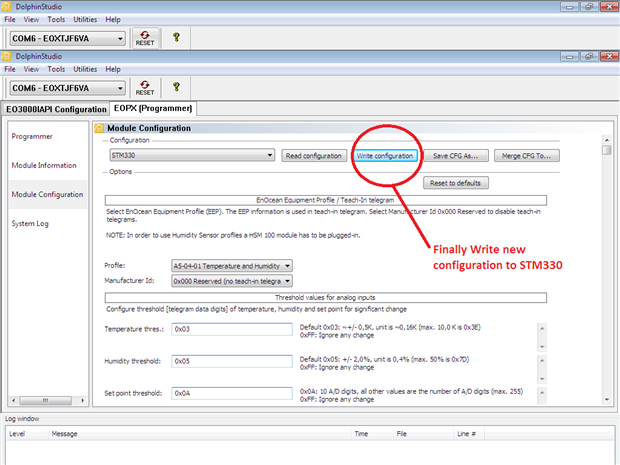Click the RESET icon in the lower toolbar

point(145,88)
